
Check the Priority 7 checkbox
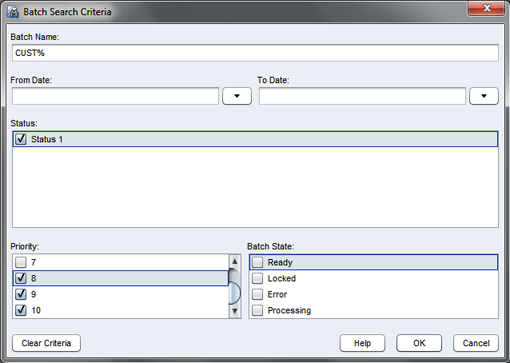[21, 262]
